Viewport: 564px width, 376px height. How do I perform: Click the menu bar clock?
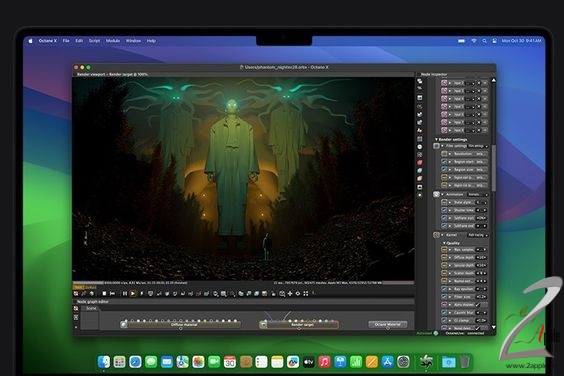521,41
